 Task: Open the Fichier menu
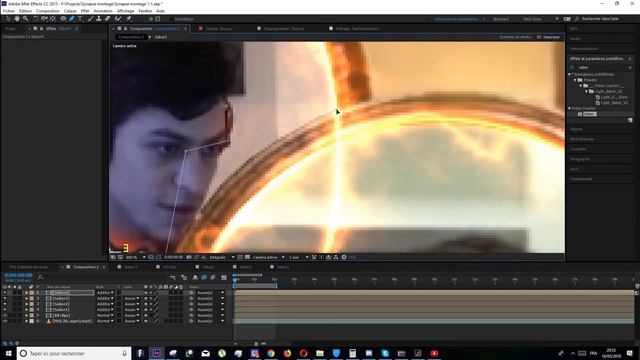9,11
